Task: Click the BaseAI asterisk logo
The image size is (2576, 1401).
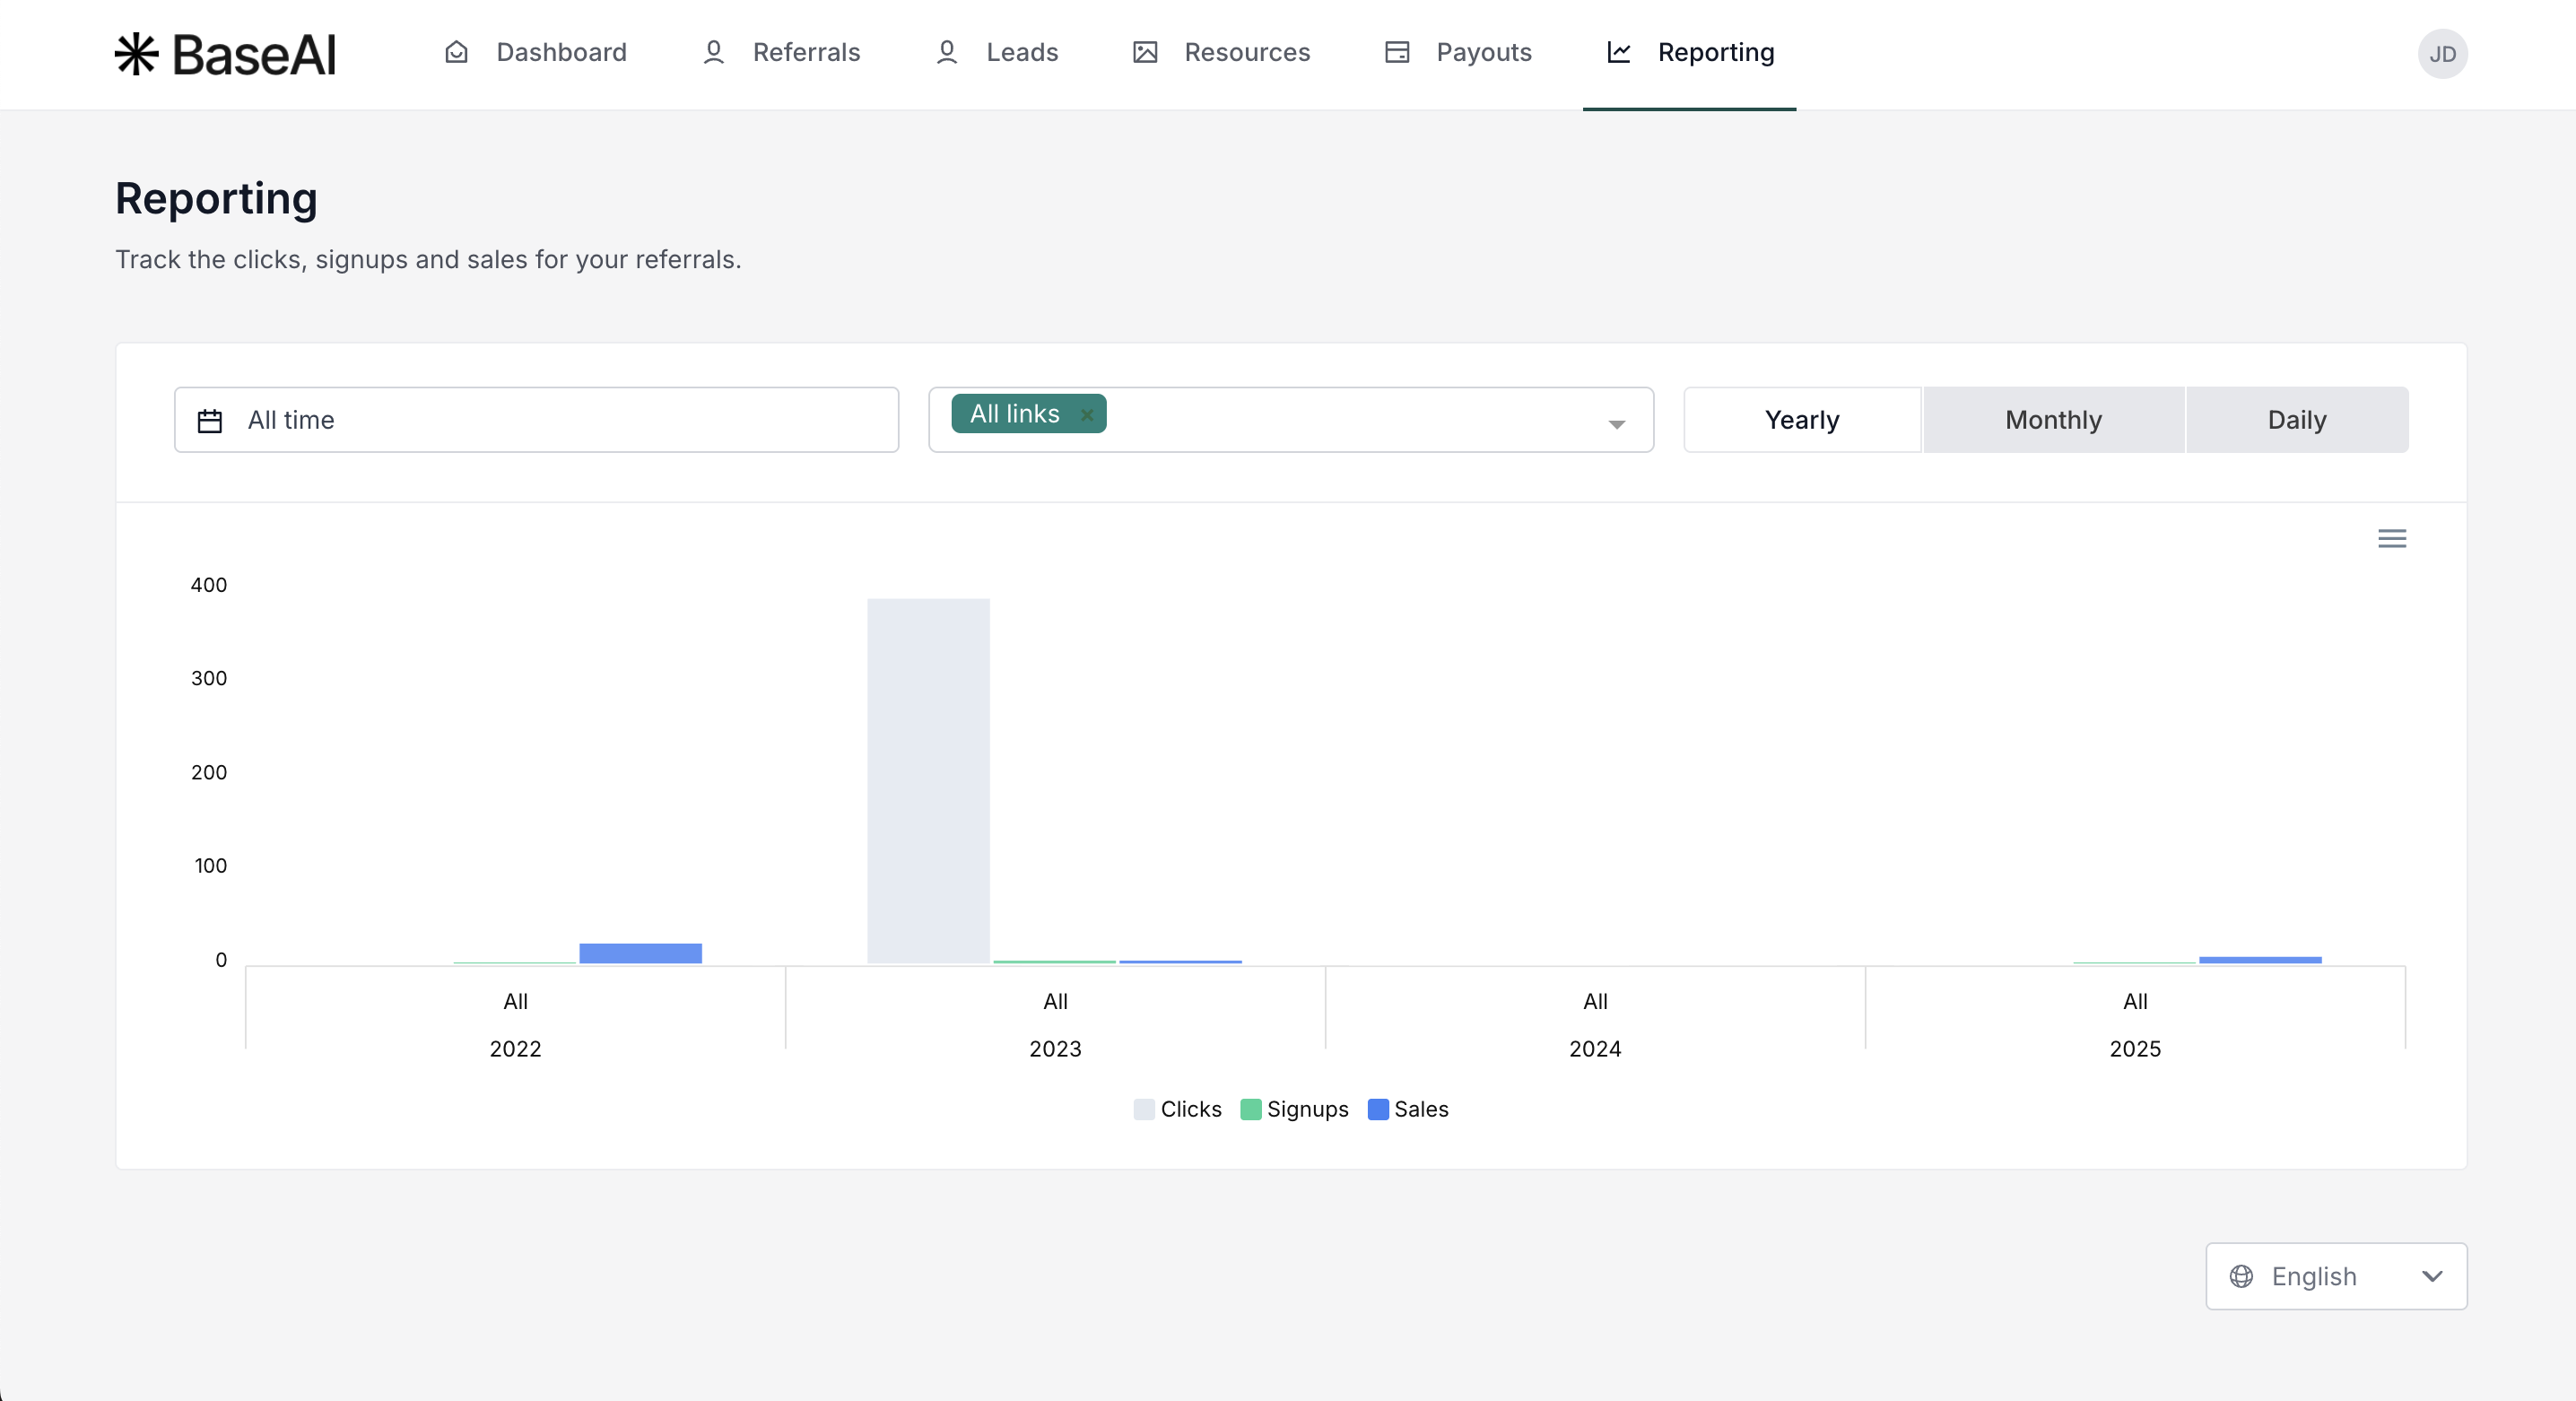Action: (136, 54)
